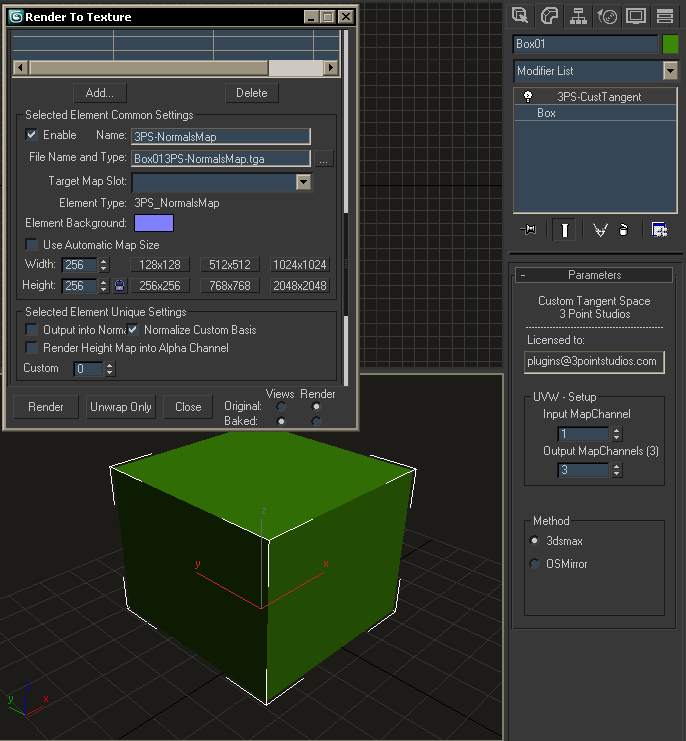This screenshot has height=741, width=686.
Task: Enable Use Automatic Map Size checkbox
Action: tap(33, 245)
